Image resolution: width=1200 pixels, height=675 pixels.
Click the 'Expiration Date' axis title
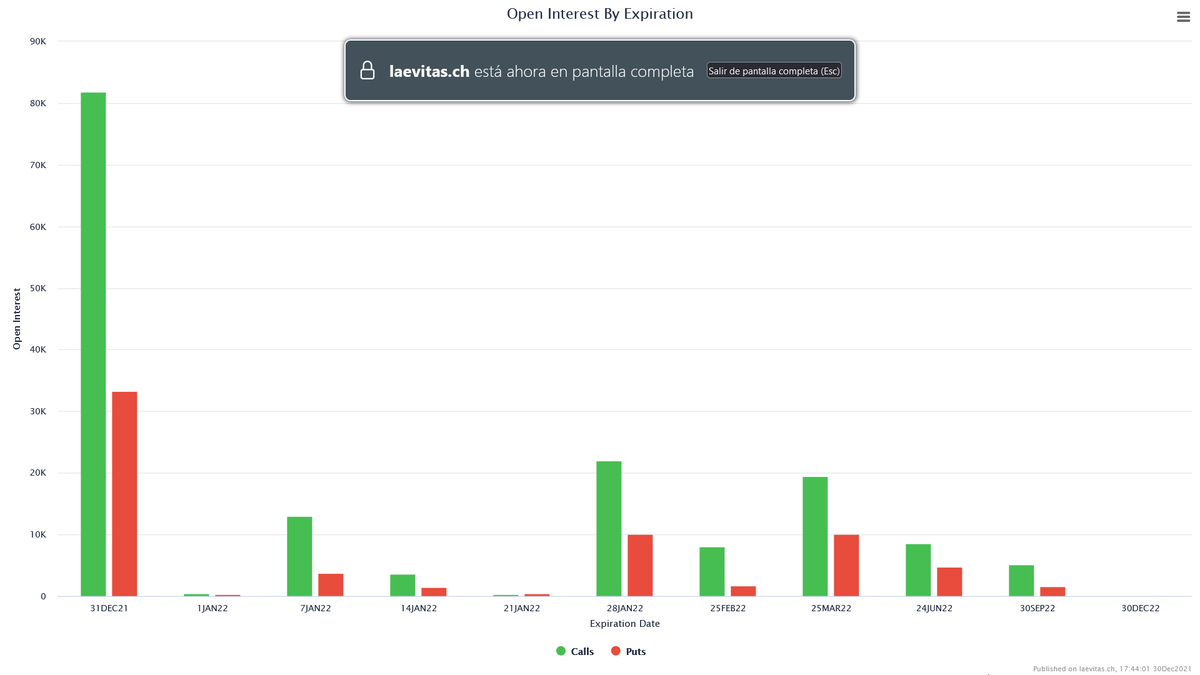(x=625, y=624)
